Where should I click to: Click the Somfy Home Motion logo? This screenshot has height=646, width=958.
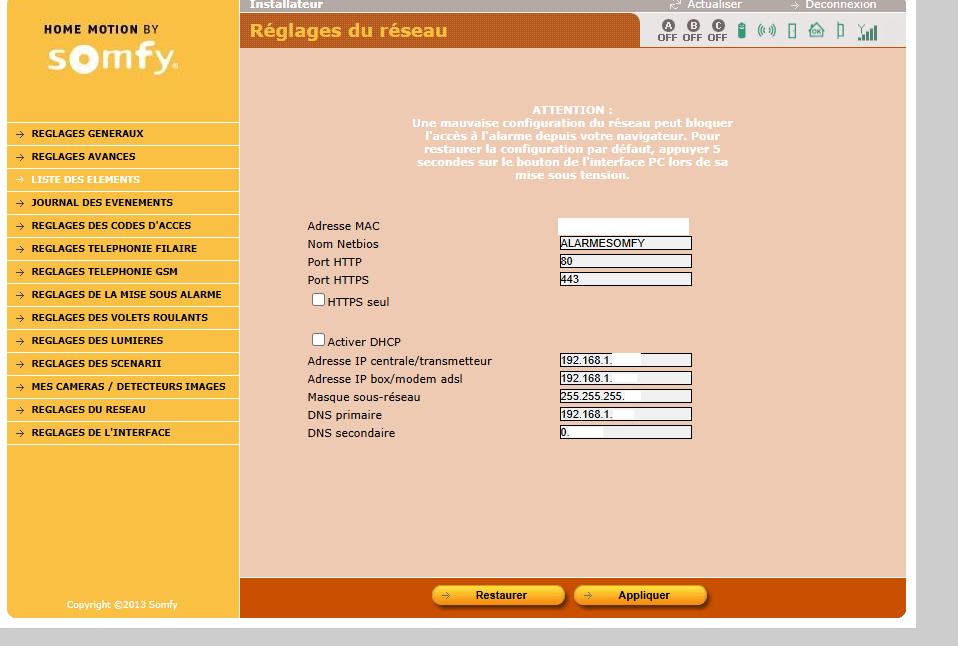pyautogui.click(x=113, y=51)
